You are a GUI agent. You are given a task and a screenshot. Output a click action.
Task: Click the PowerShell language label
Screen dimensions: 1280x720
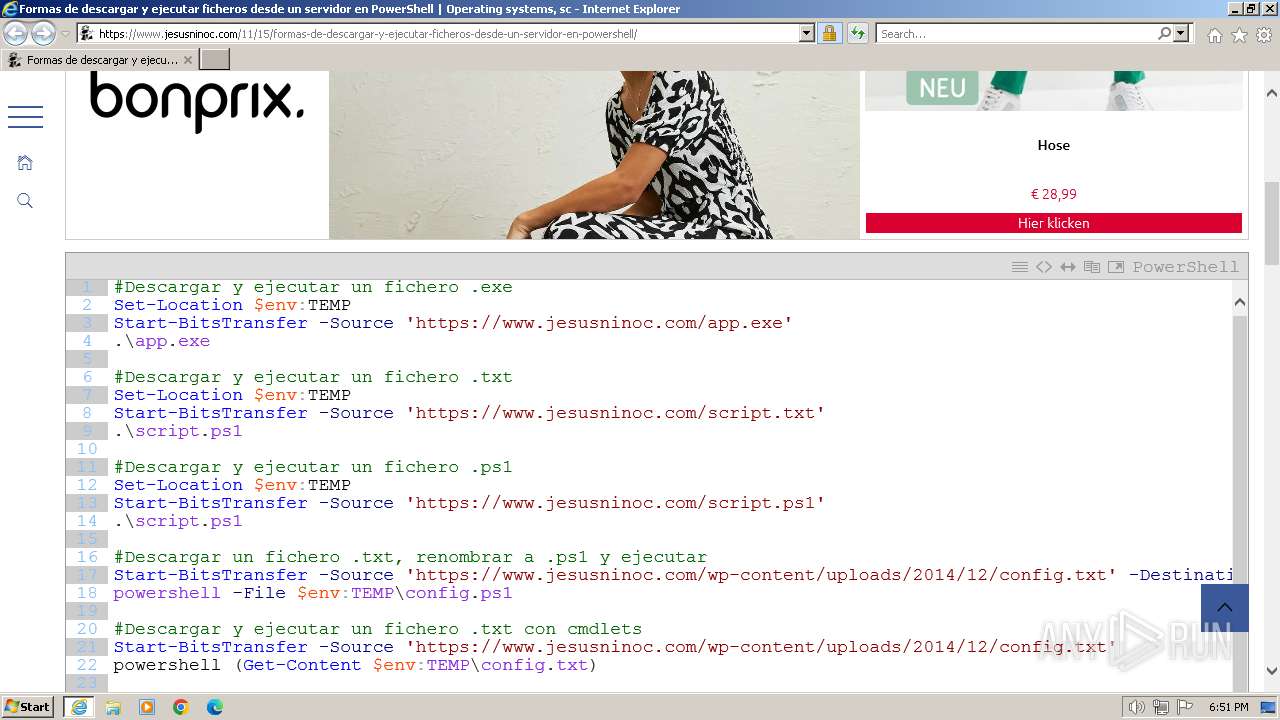(1186, 267)
